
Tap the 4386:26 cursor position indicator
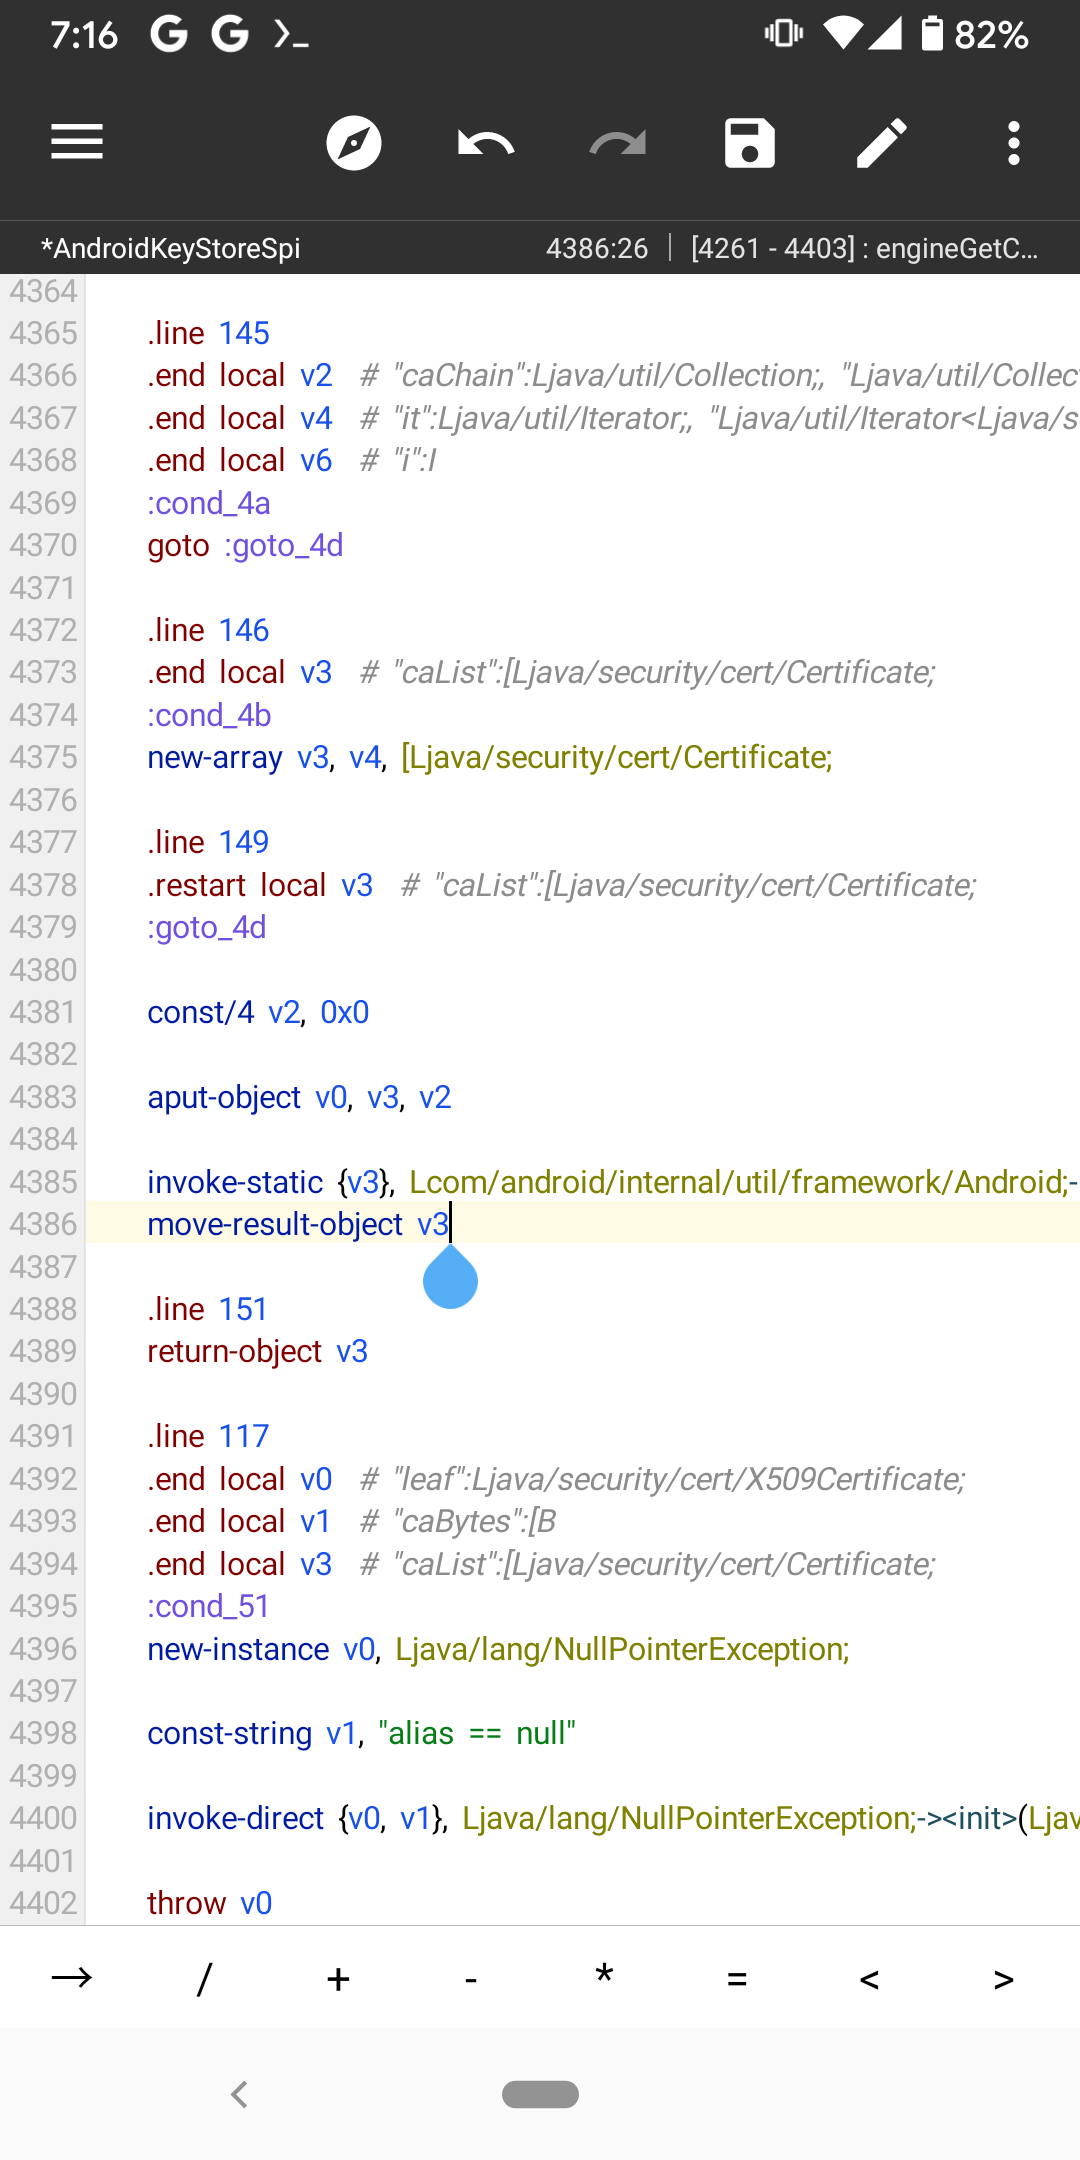coord(597,248)
